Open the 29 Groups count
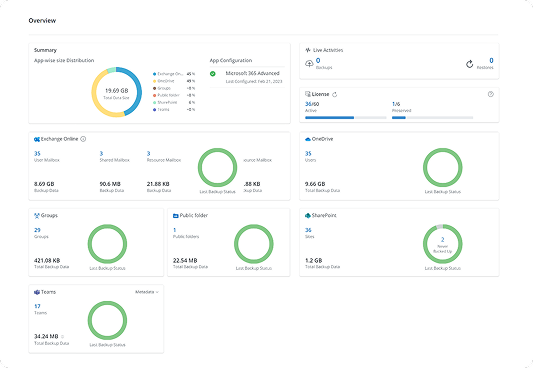 pos(37,230)
